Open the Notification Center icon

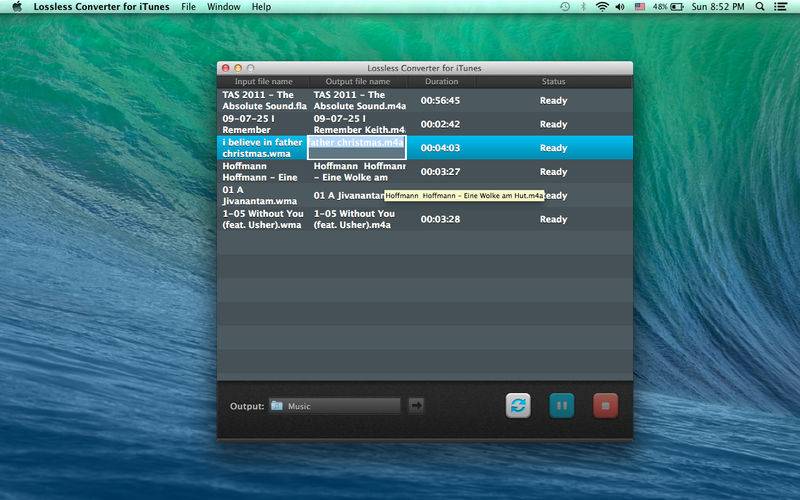[780, 7]
